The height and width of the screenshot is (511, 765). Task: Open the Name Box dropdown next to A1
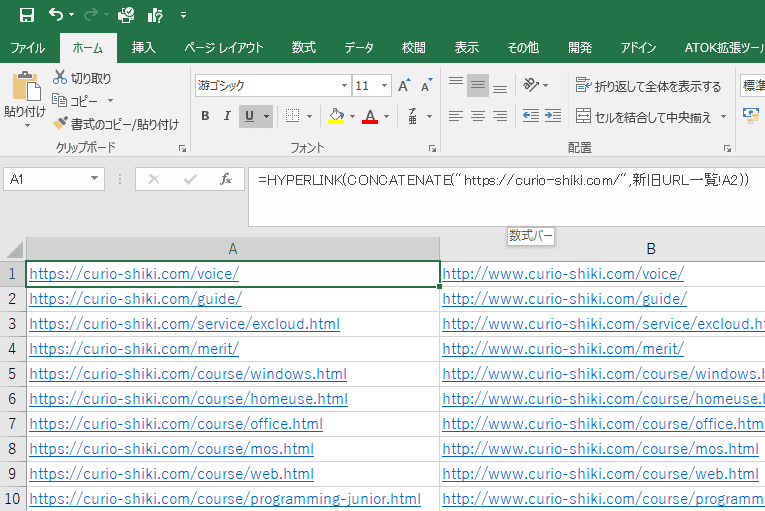(x=95, y=179)
